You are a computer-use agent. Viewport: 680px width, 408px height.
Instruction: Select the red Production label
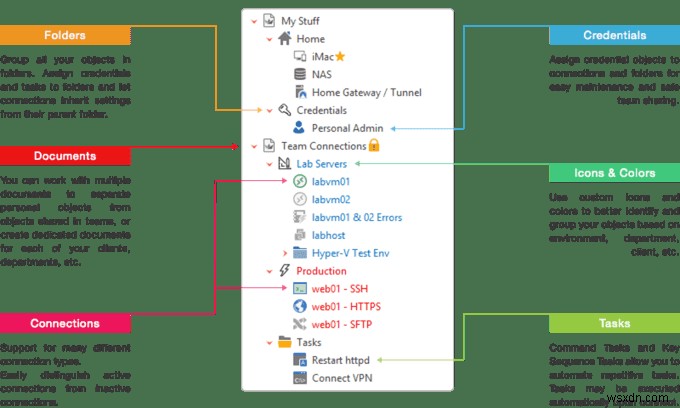[321, 271]
